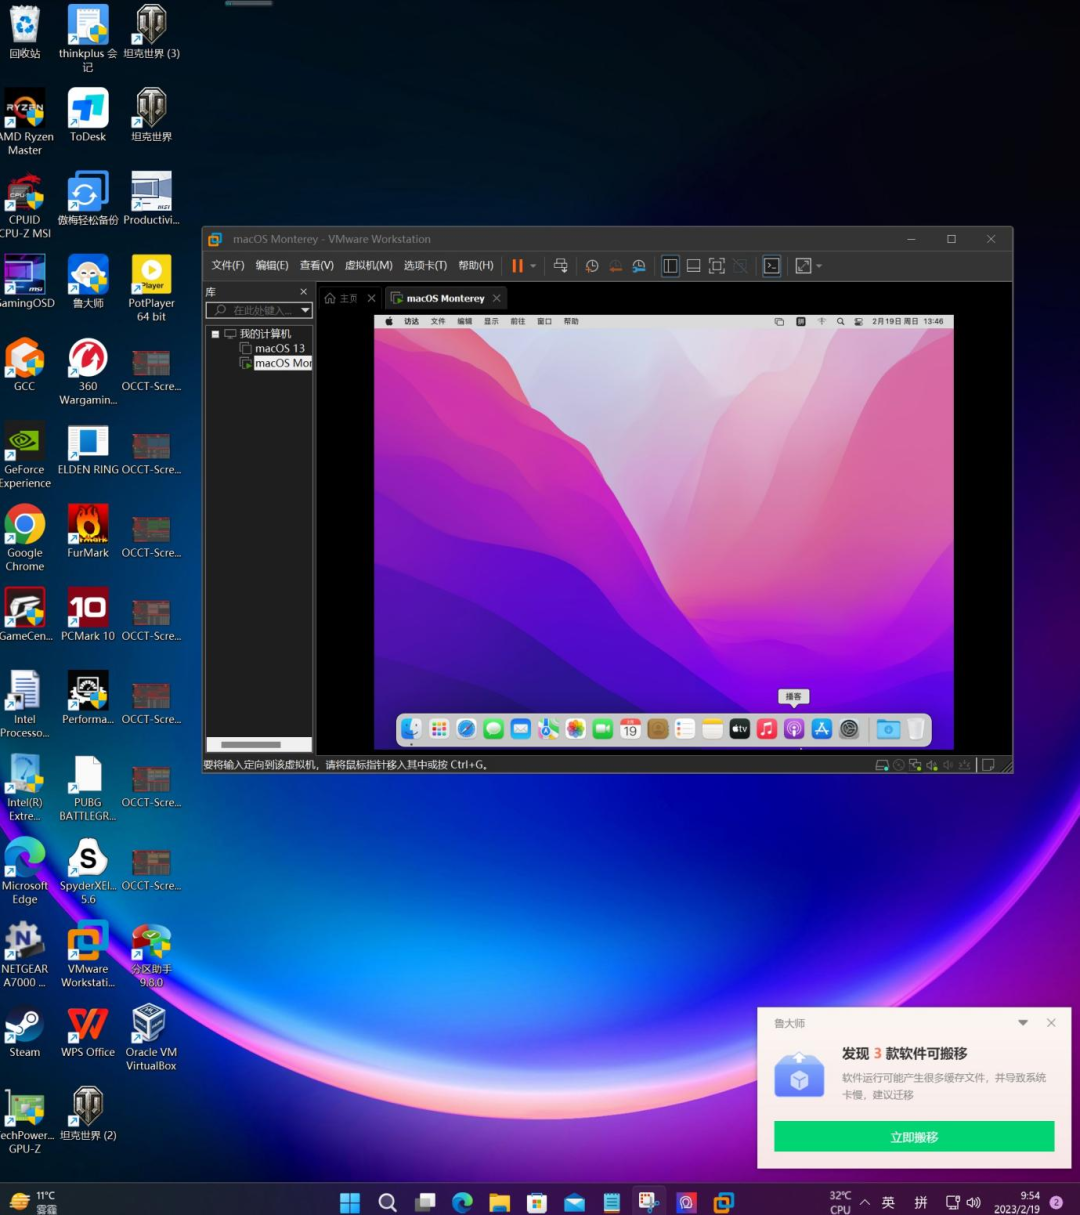Revert to snapshot using VMware toolbar icon
The width and height of the screenshot is (1080, 1215).
pos(615,266)
